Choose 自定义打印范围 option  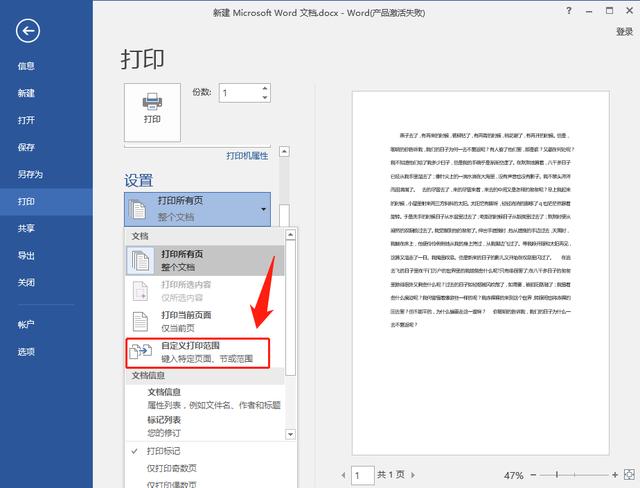[x=198, y=353]
